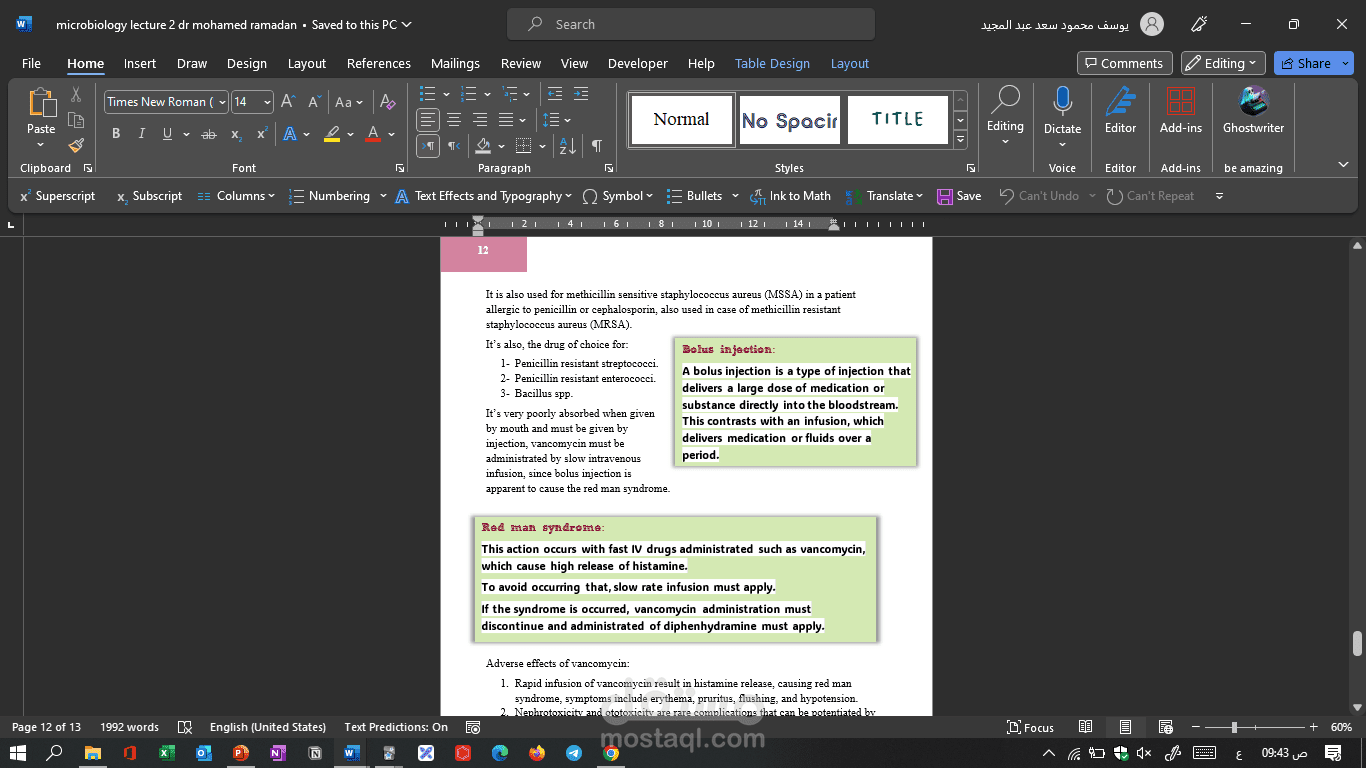The height and width of the screenshot is (768, 1366).
Task: Open the Table Design tab
Action: tap(772, 63)
